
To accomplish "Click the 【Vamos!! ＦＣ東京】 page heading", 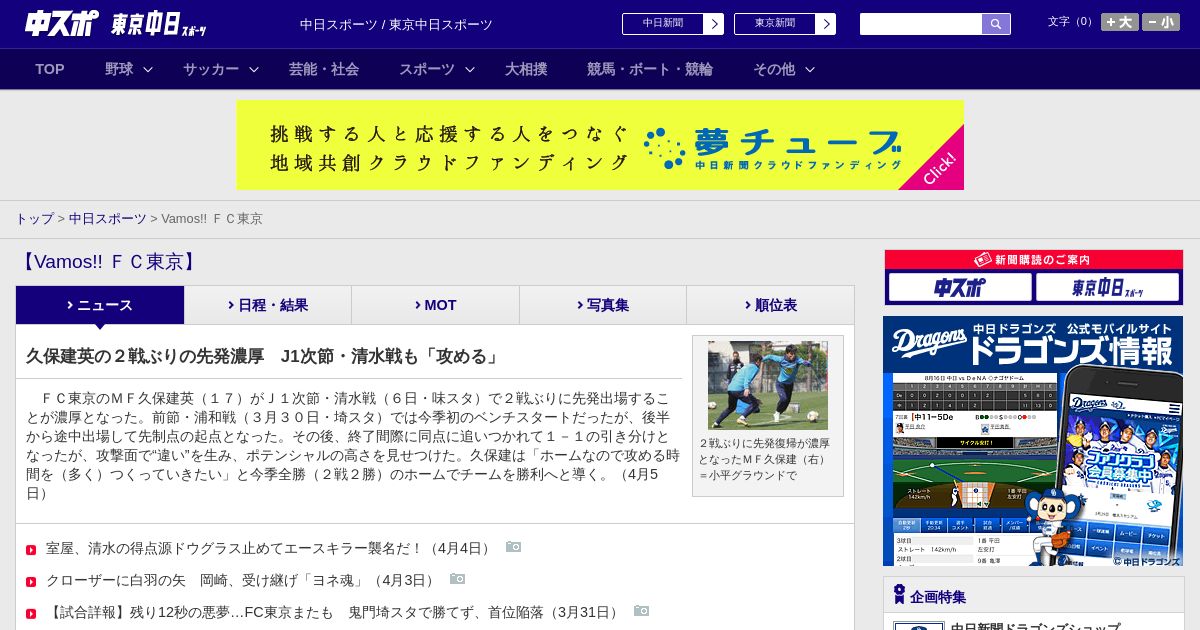I will tap(109, 262).
